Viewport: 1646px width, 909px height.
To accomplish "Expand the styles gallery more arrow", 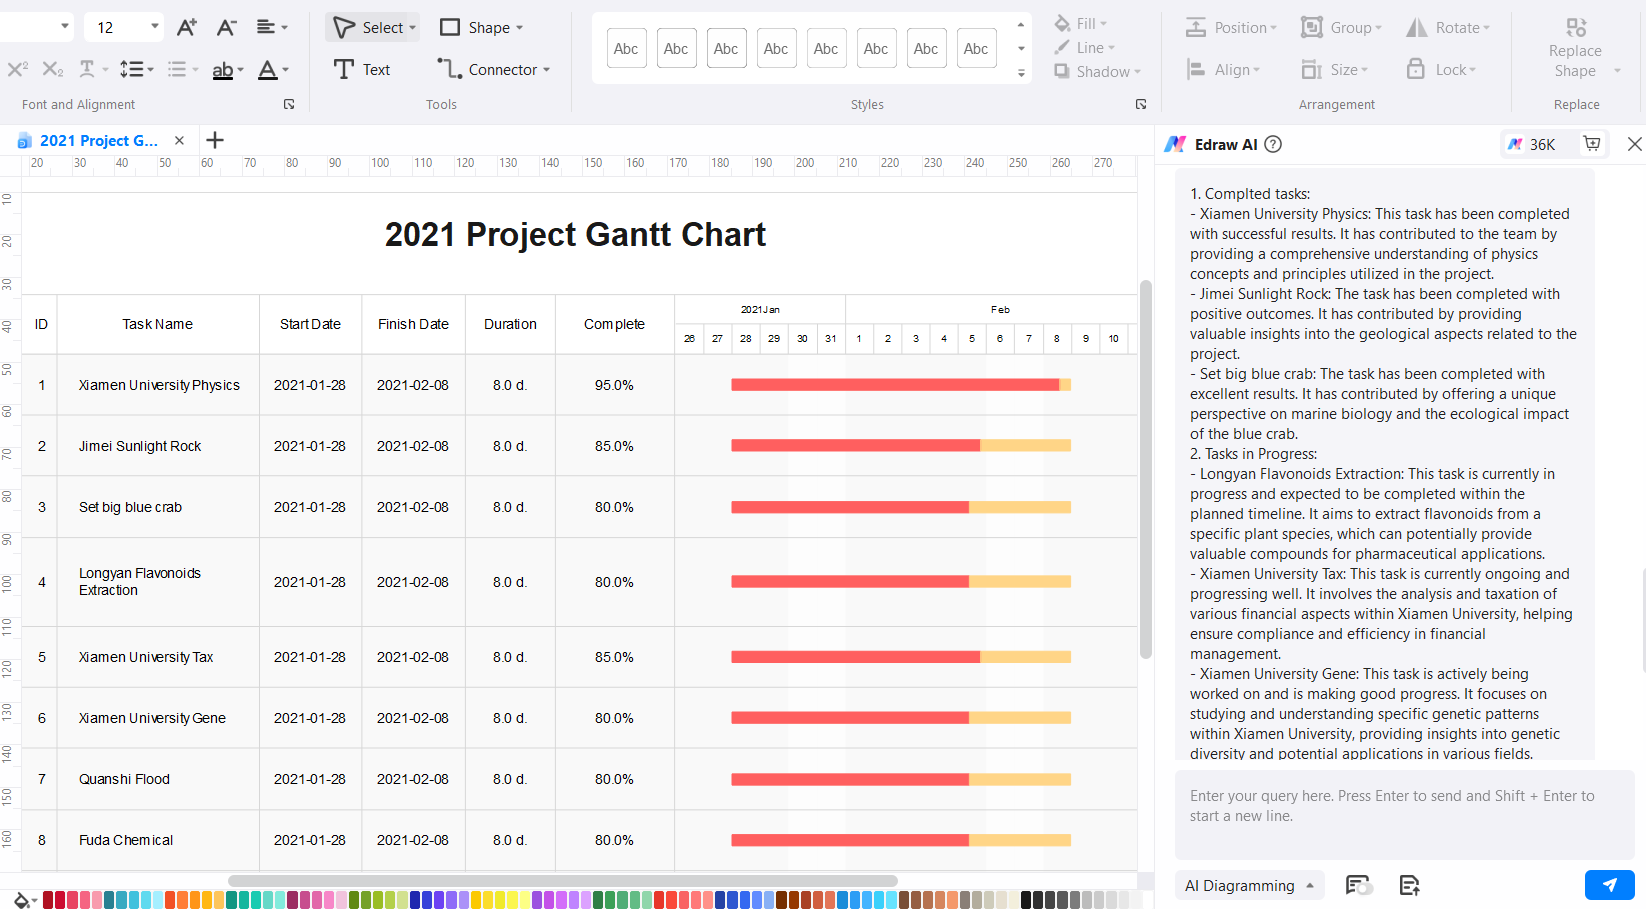I will [x=1021, y=73].
